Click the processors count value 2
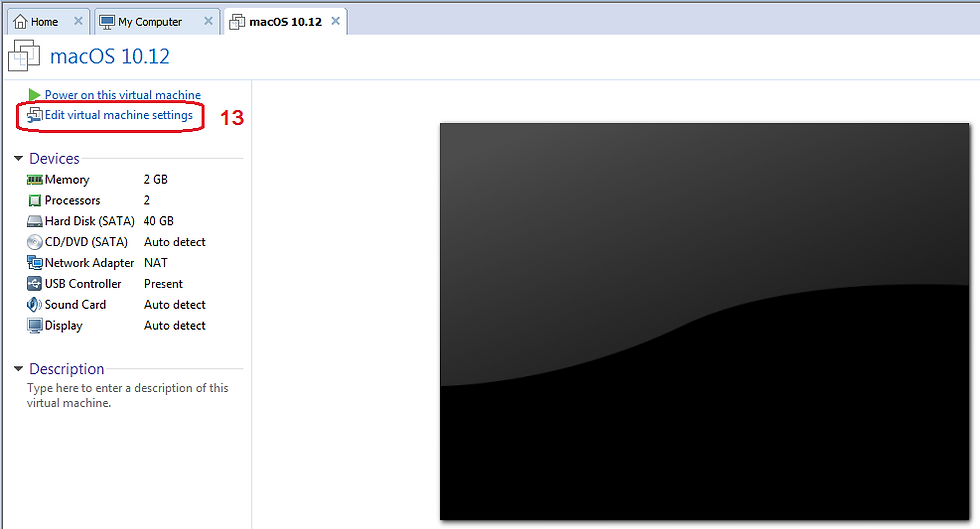Viewport: 980px width, 529px height. (147, 201)
